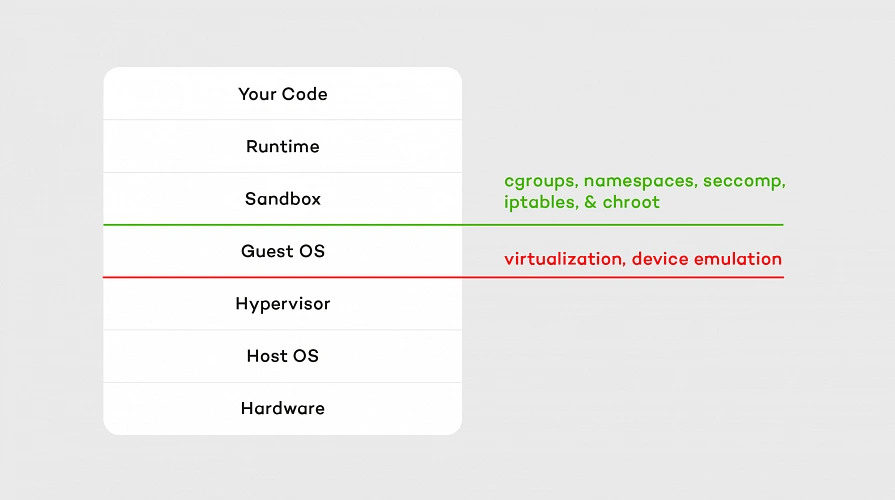Screen dimensions: 895x500
Task: Click the Your Code layer row
Action: (x=283, y=94)
